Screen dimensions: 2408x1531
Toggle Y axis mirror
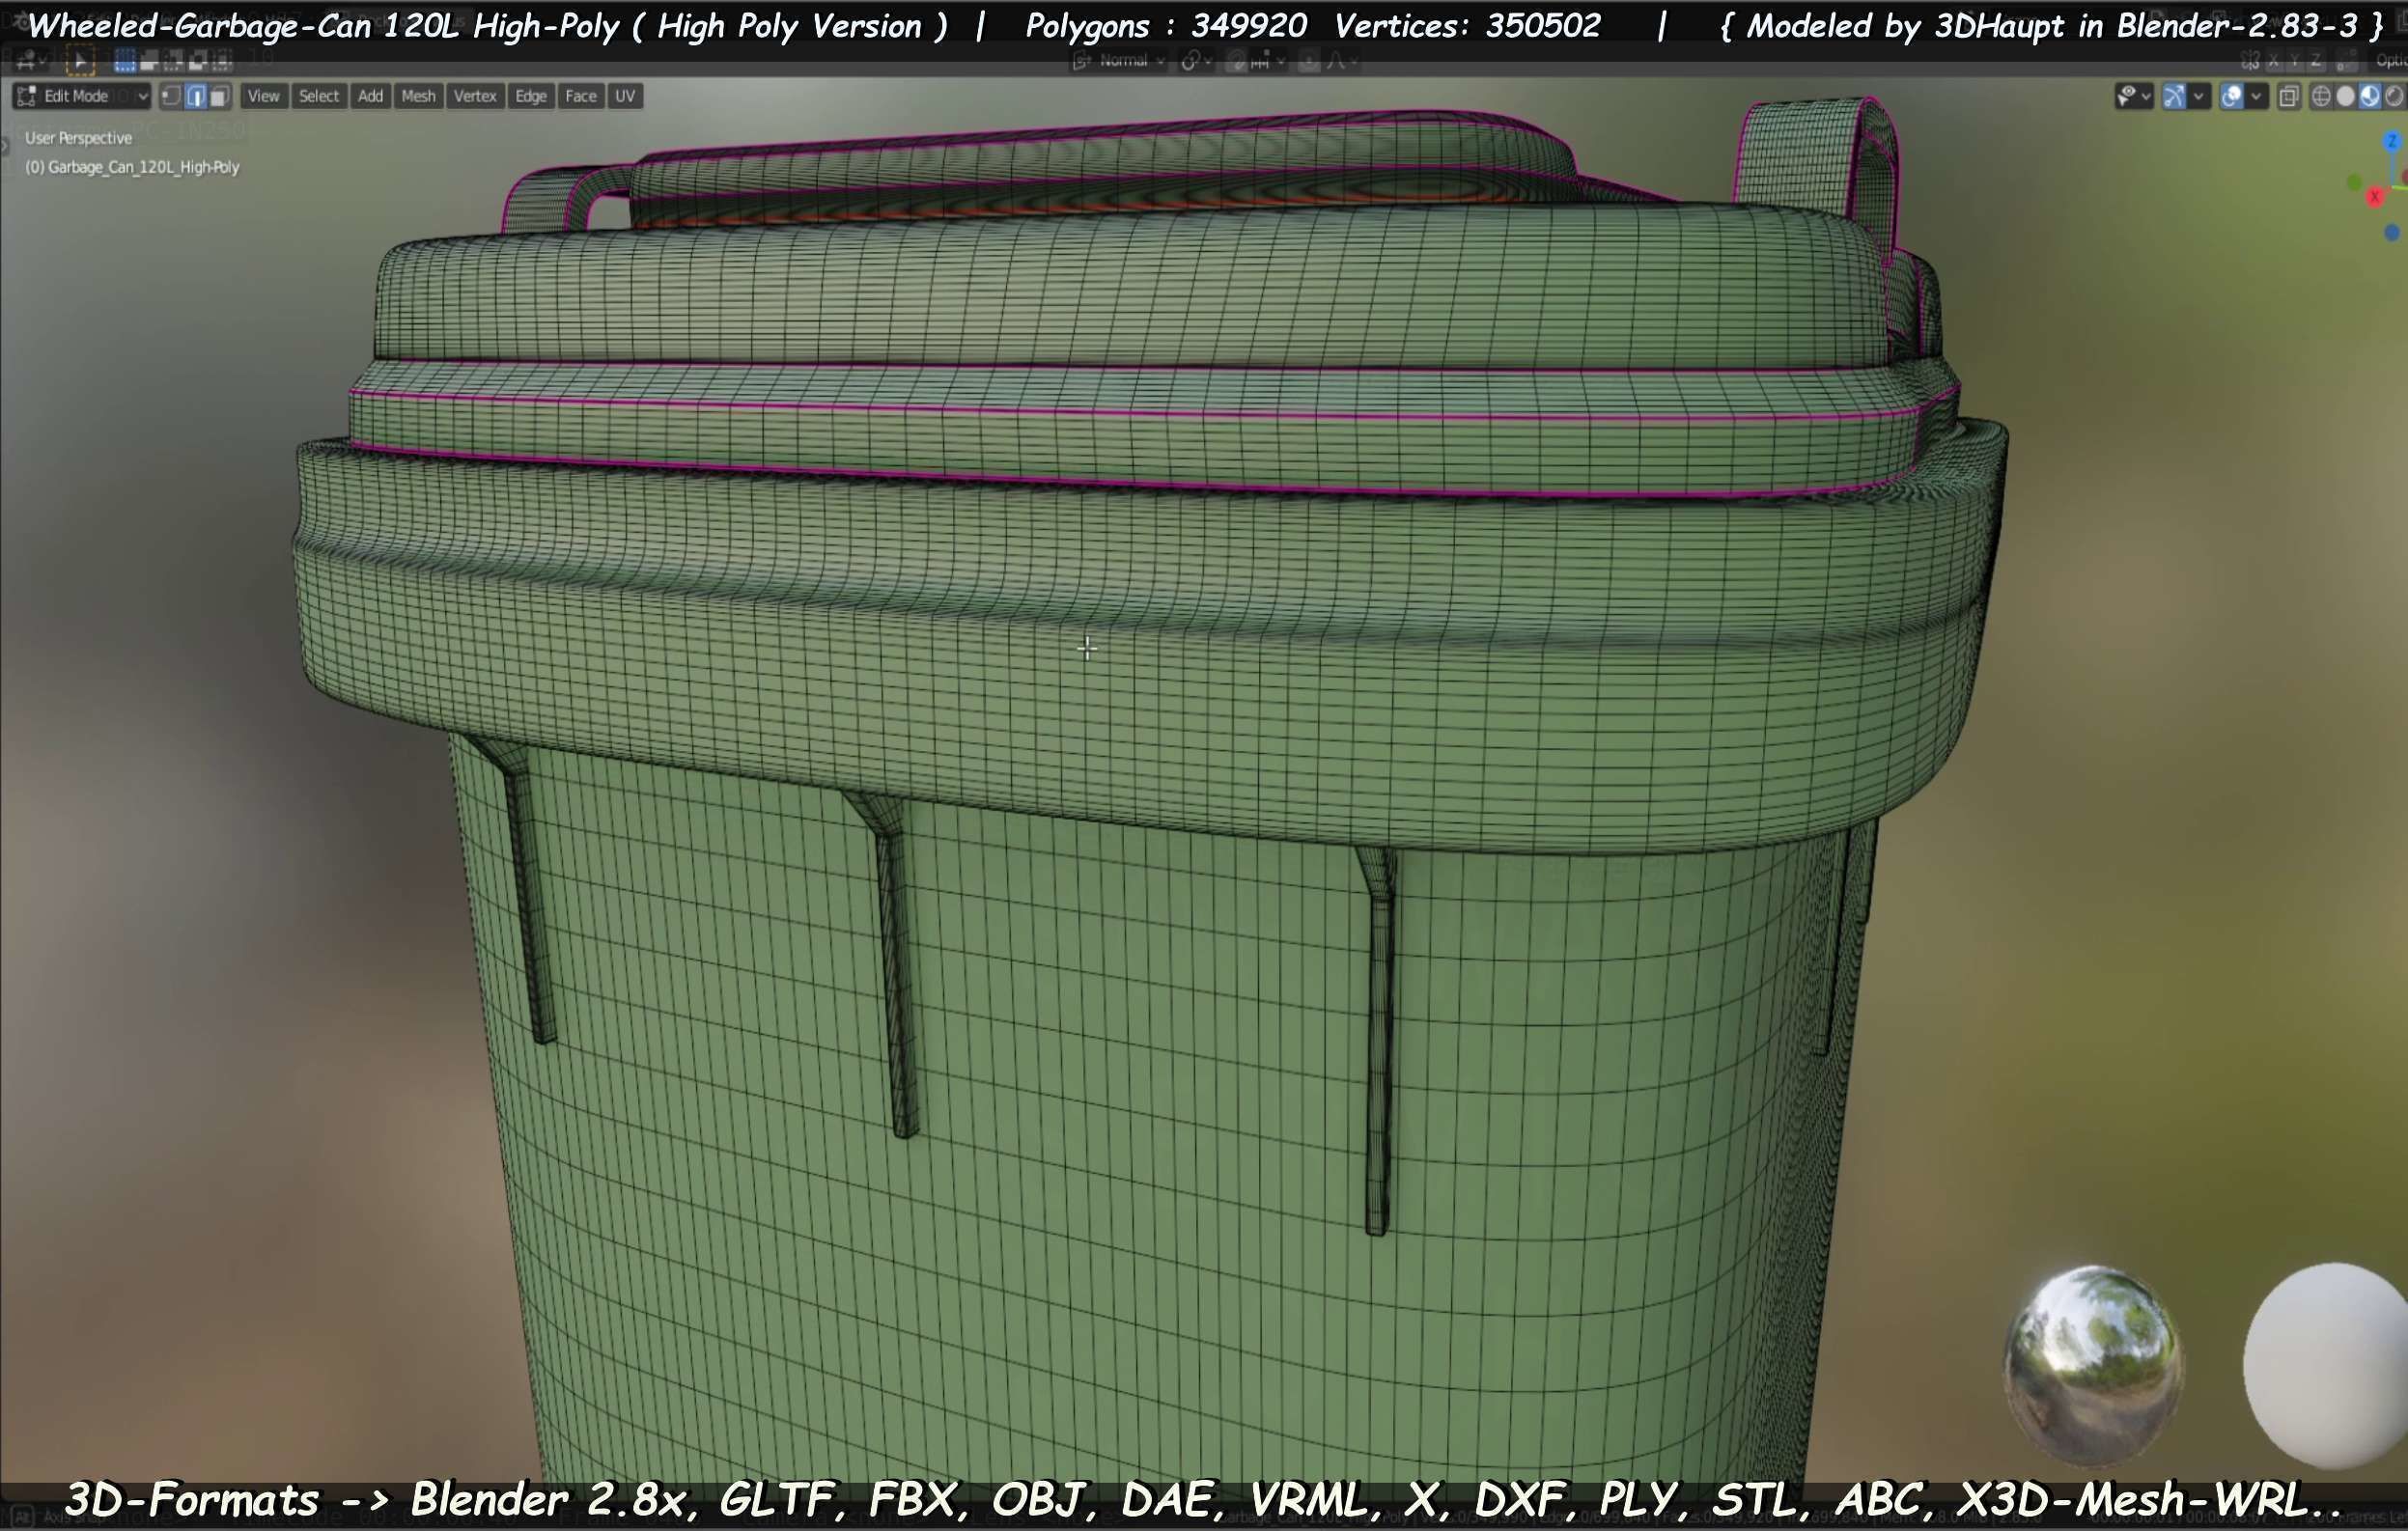[x=2294, y=62]
